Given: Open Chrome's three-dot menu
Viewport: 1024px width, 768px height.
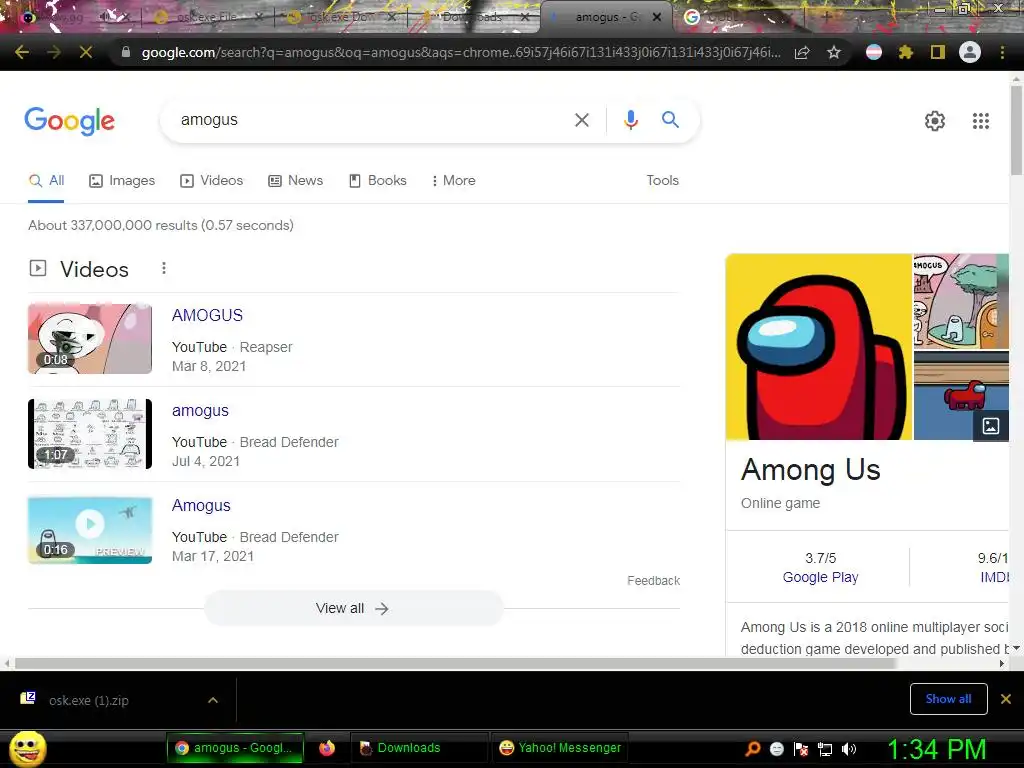Looking at the screenshot, I should coord(1002,52).
